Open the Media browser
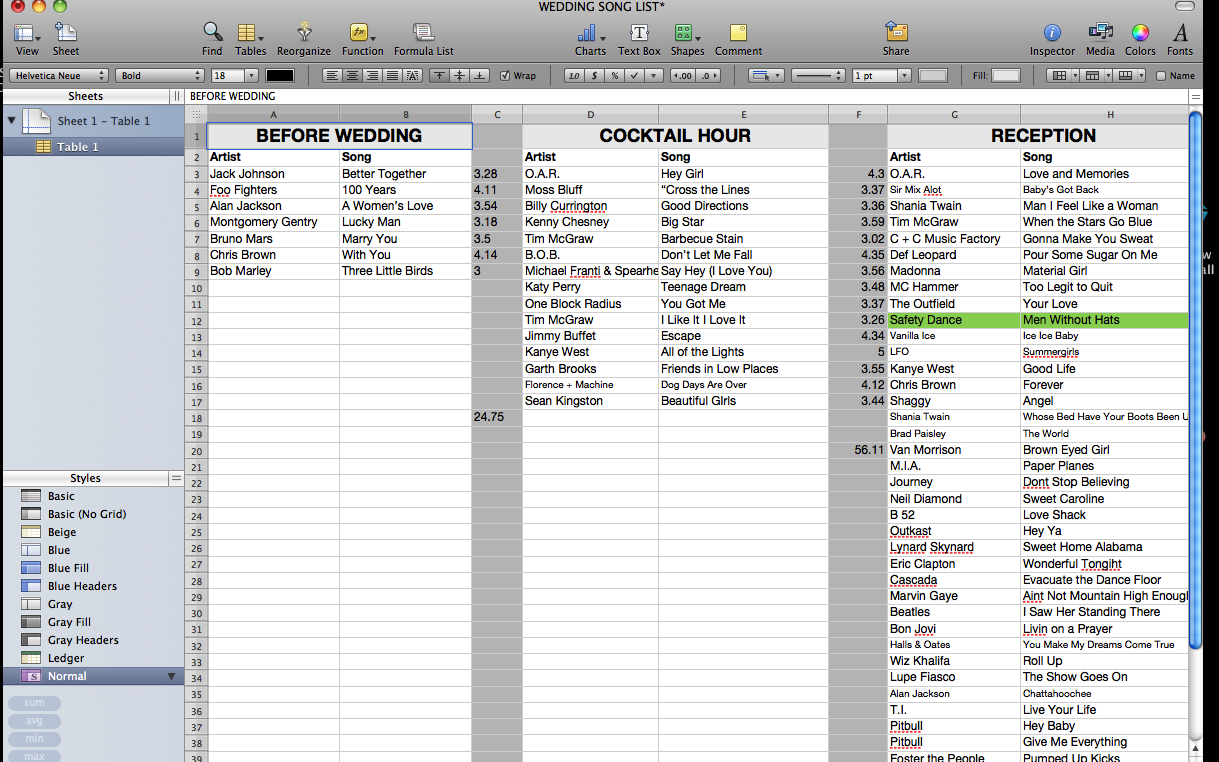1219x762 pixels. [1100, 38]
